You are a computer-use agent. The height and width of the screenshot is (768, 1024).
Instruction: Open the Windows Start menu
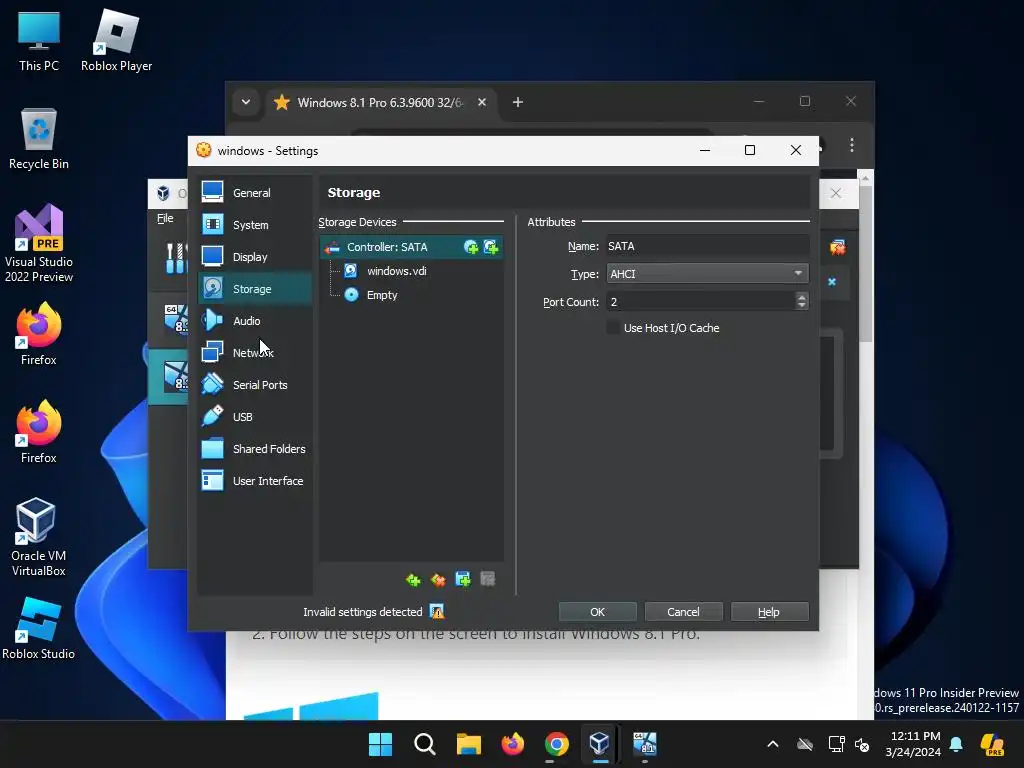[380, 744]
